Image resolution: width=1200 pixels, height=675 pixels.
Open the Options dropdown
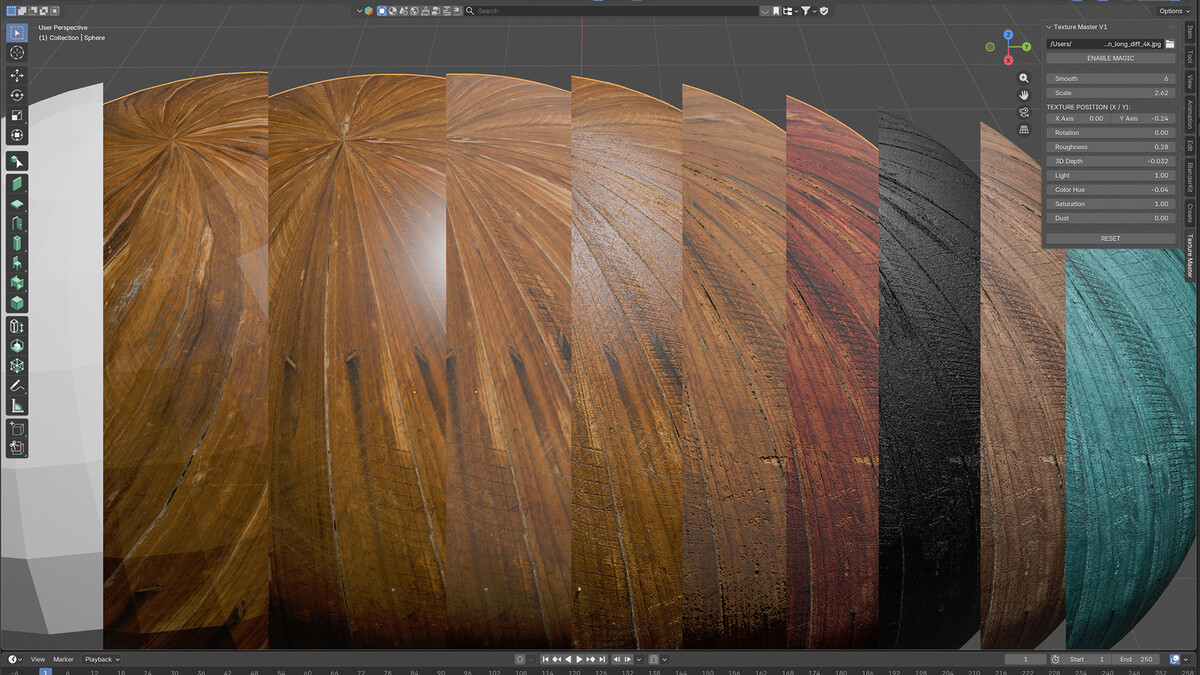(x=1174, y=11)
